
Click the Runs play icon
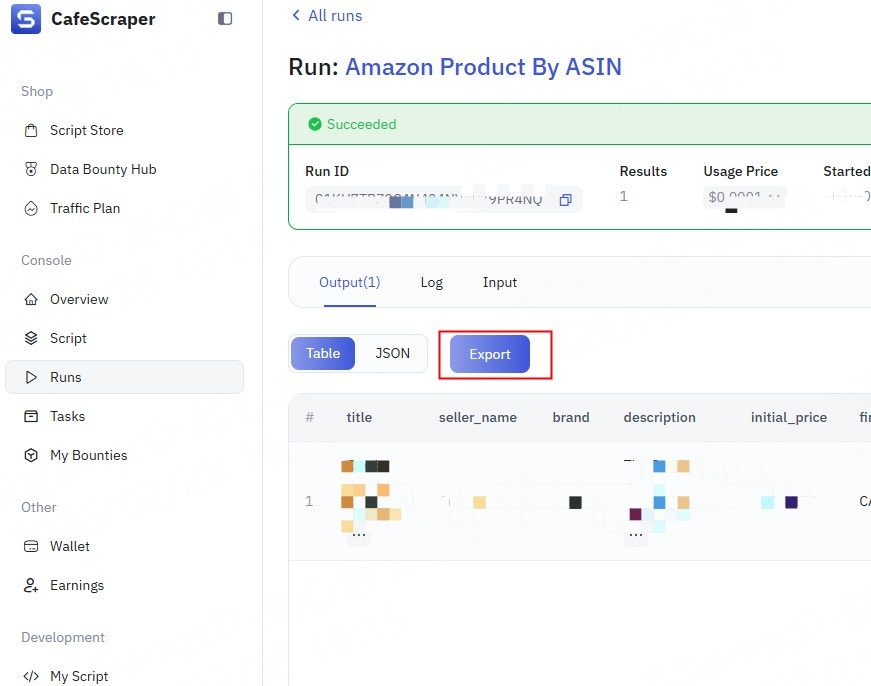pos(31,377)
